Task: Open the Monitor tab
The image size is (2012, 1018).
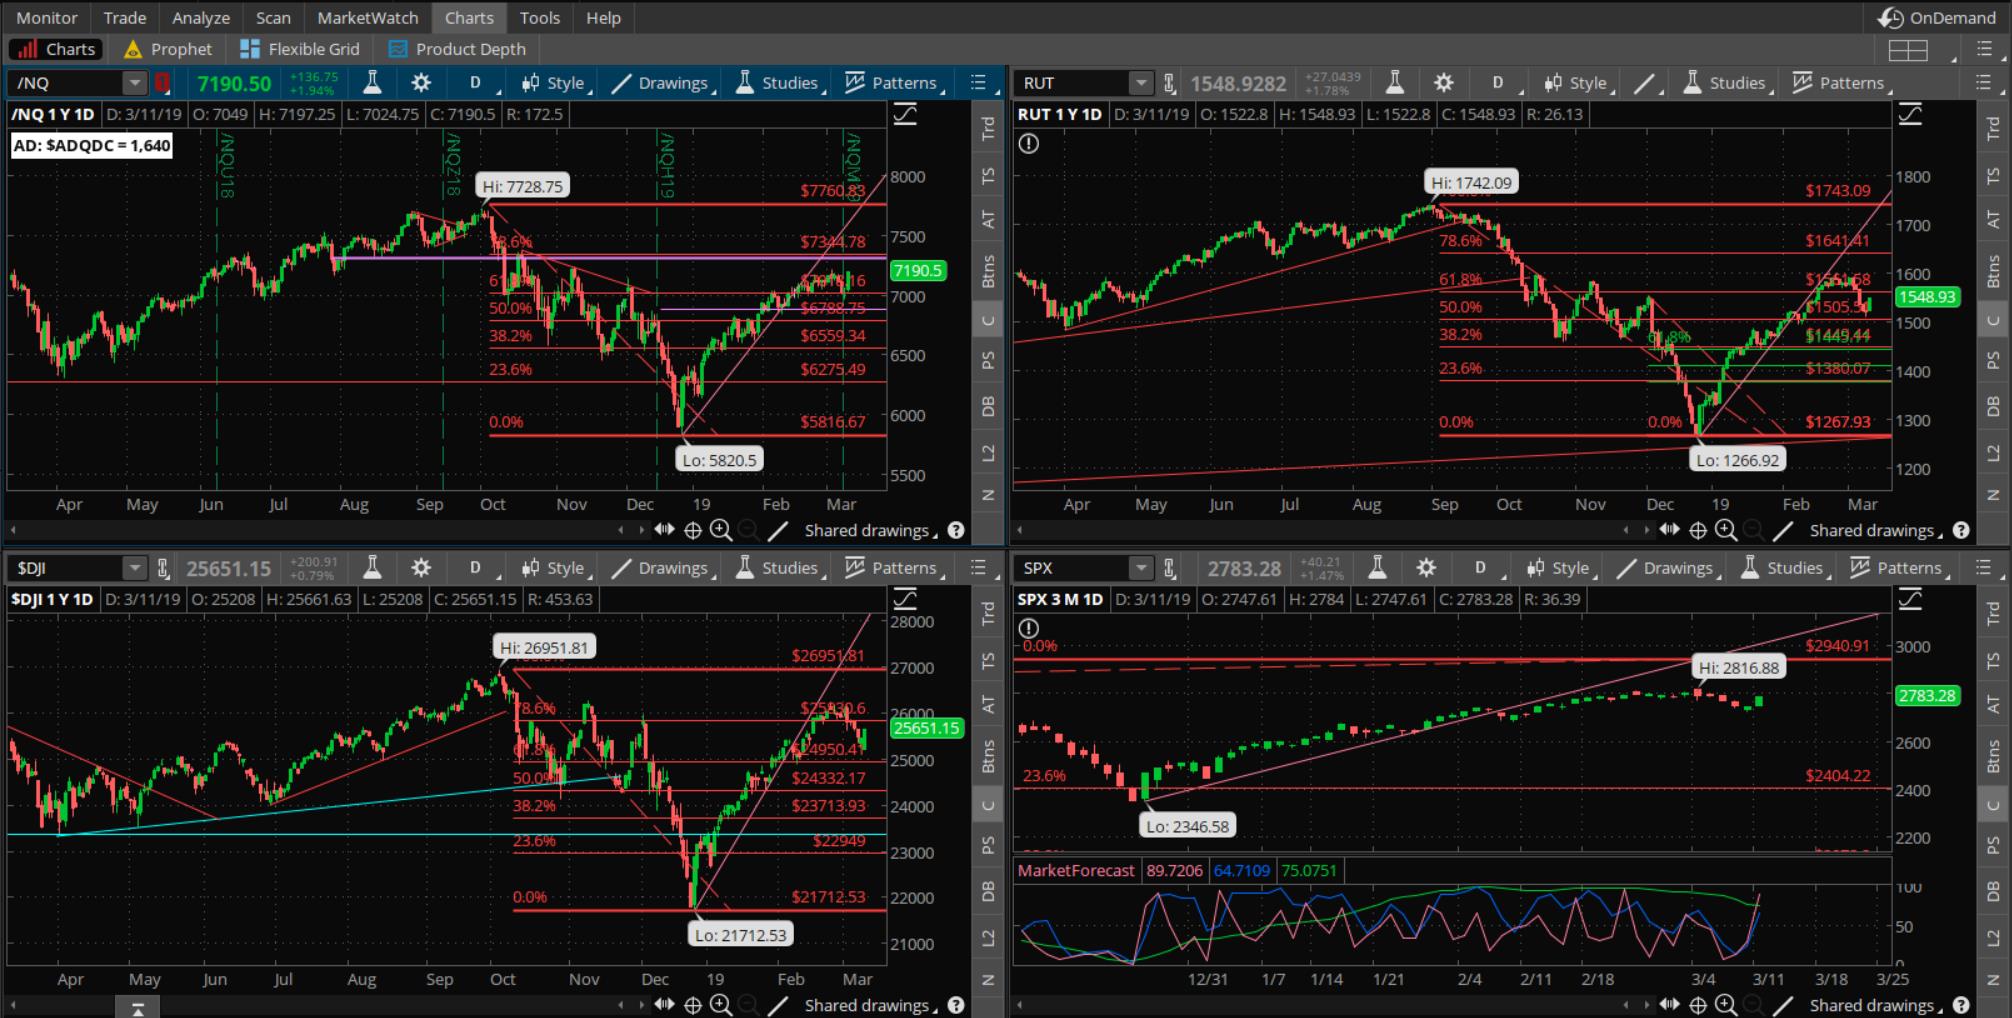Action: [x=46, y=17]
